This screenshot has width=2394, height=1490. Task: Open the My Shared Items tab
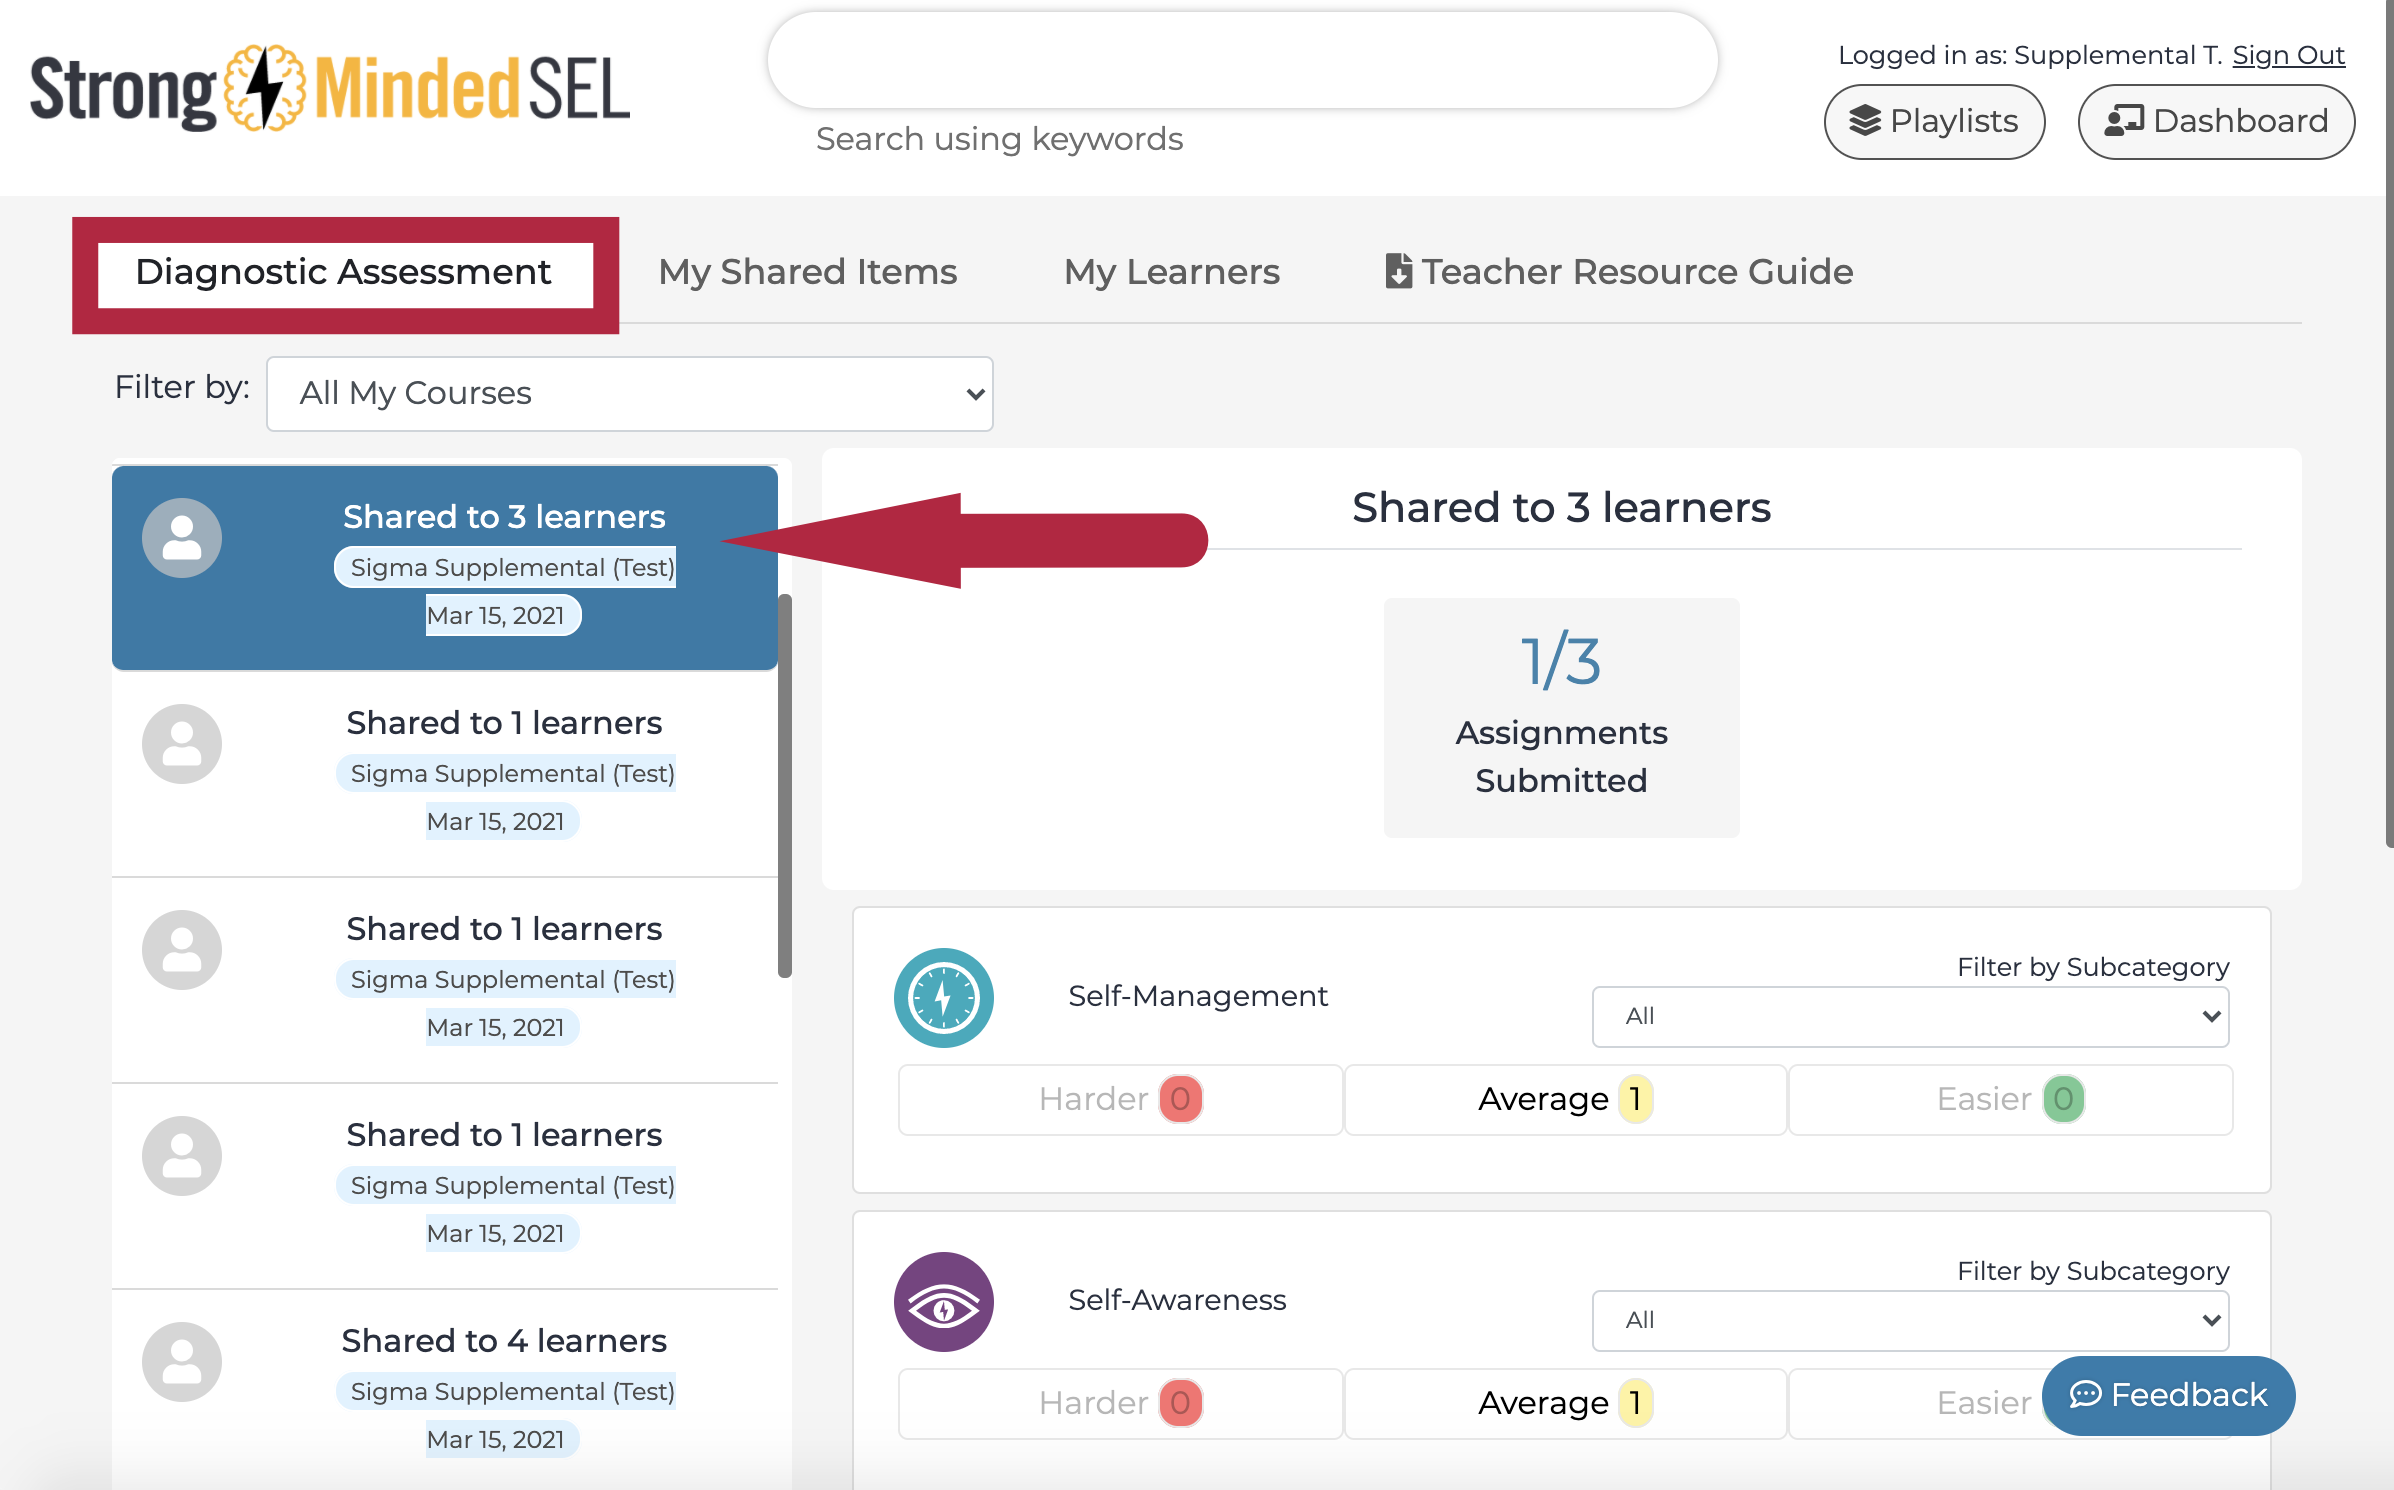point(807,271)
